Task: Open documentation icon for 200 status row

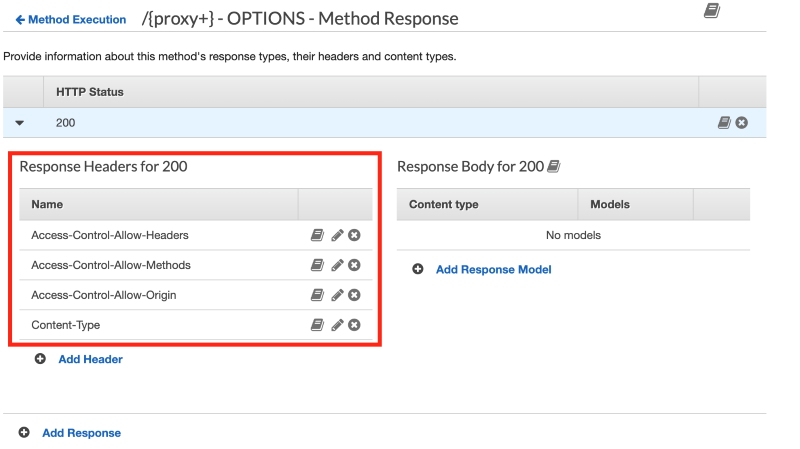Action: tap(724, 122)
